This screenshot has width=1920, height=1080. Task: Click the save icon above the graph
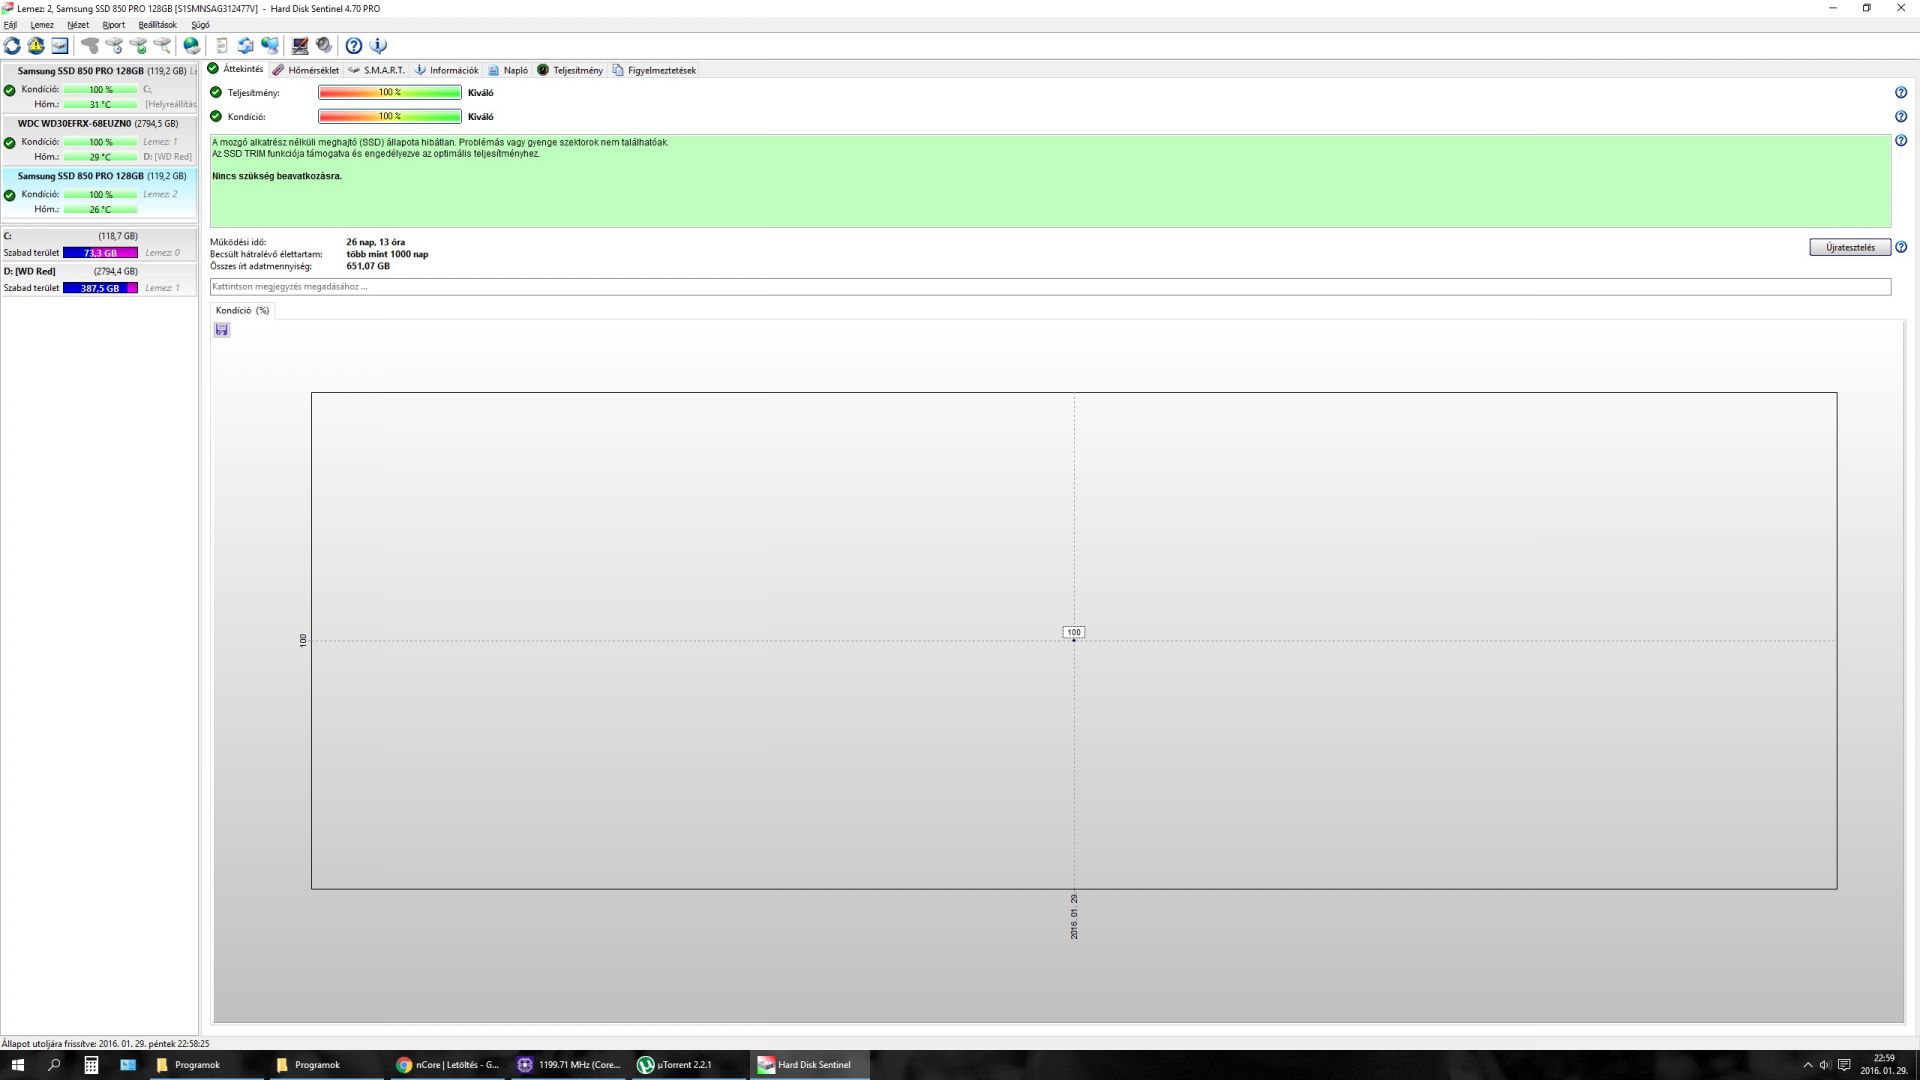click(222, 330)
